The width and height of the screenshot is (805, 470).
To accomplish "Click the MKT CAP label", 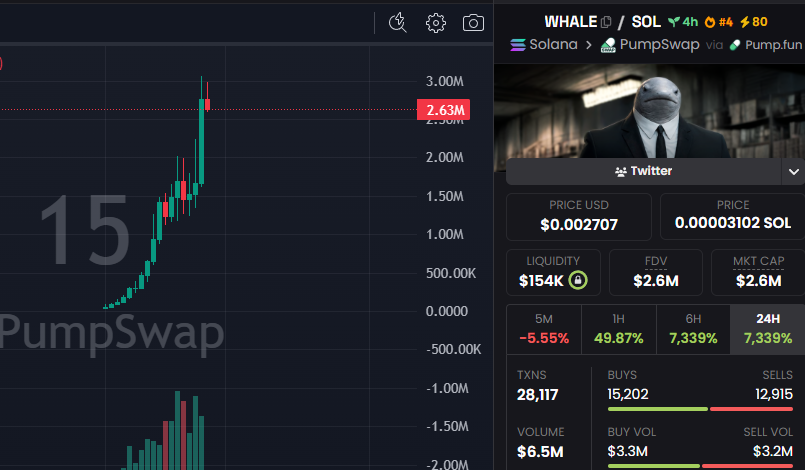I will point(758,261).
